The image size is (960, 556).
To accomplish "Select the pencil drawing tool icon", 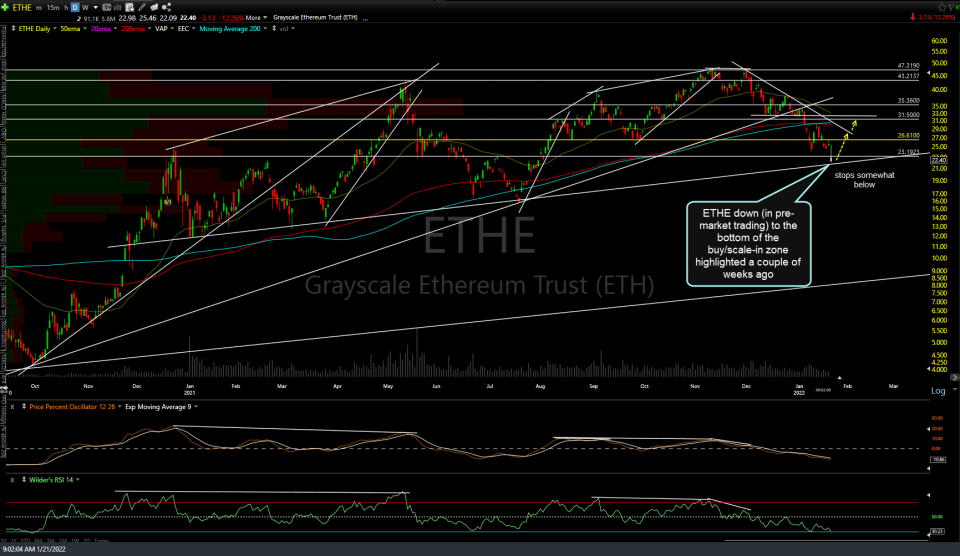I will (x=142, y=7).
